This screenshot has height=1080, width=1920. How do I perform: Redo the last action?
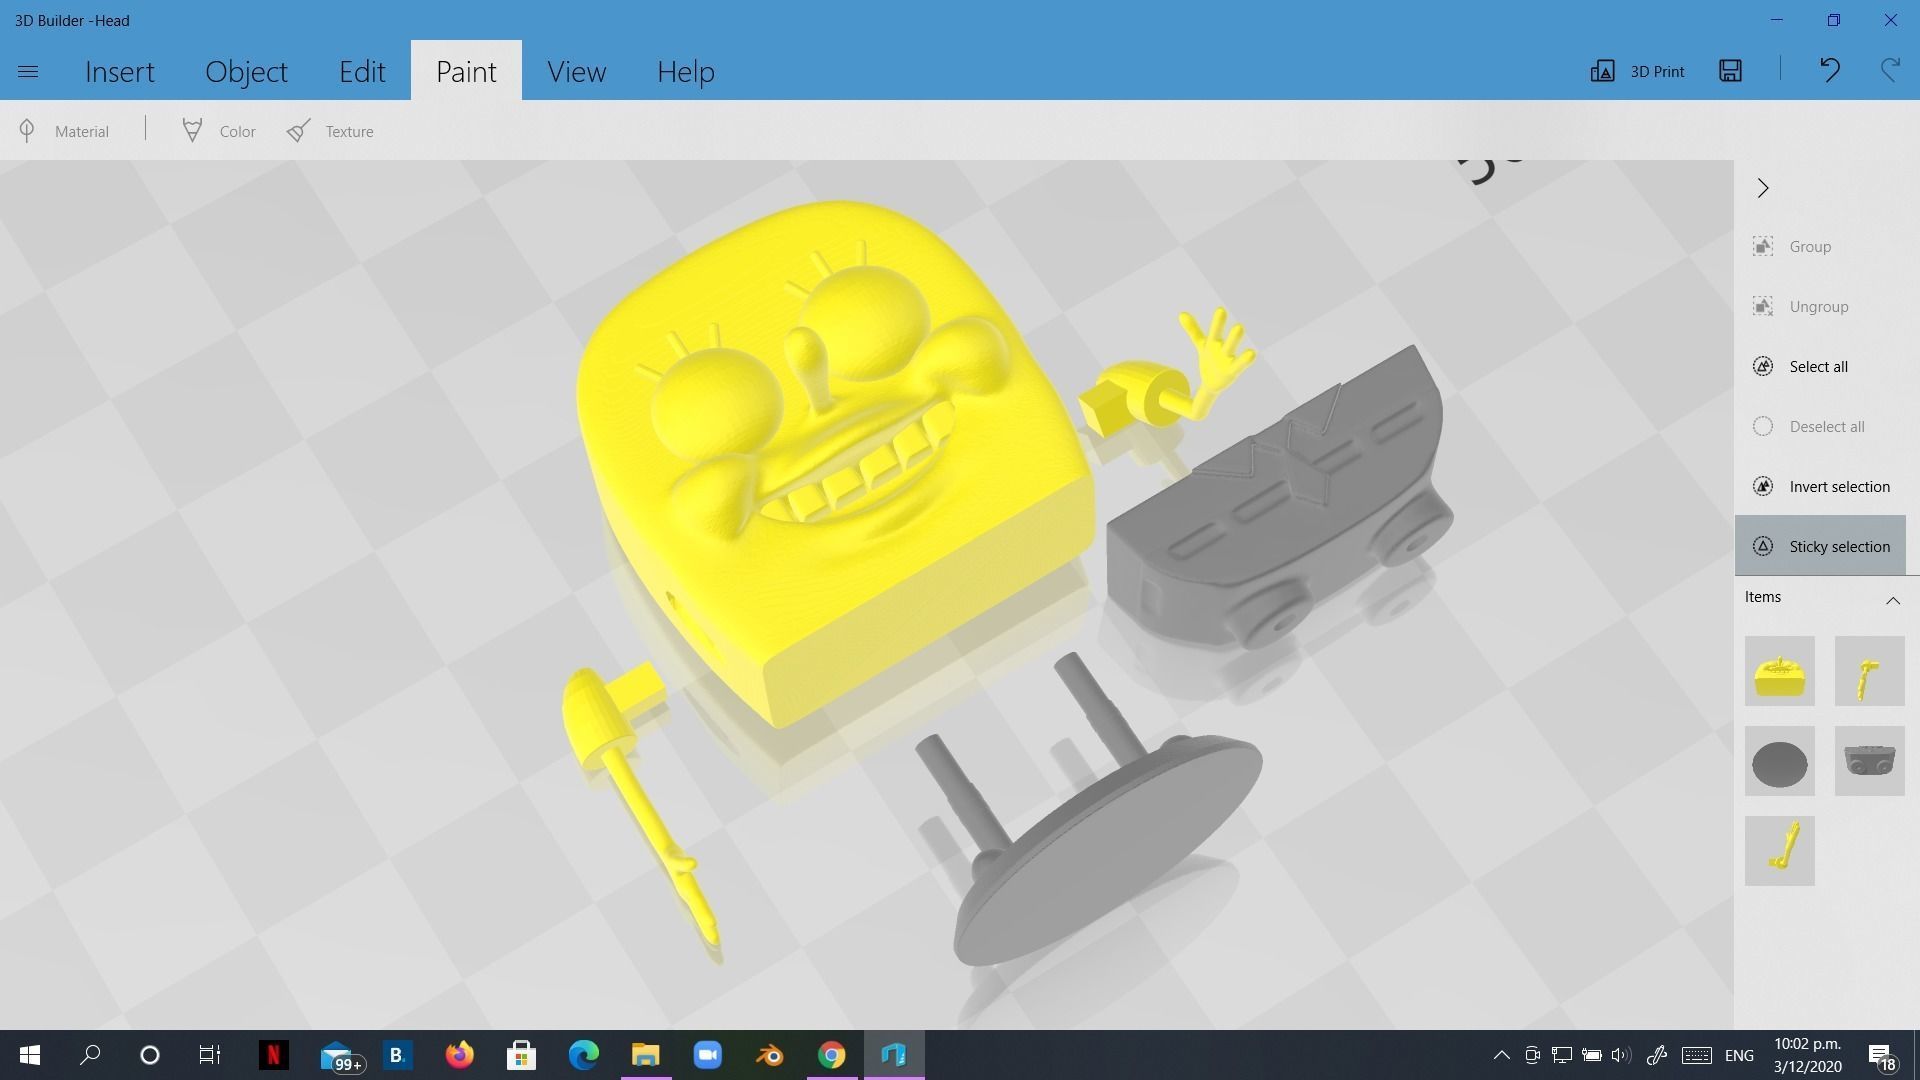(1889, 70)
